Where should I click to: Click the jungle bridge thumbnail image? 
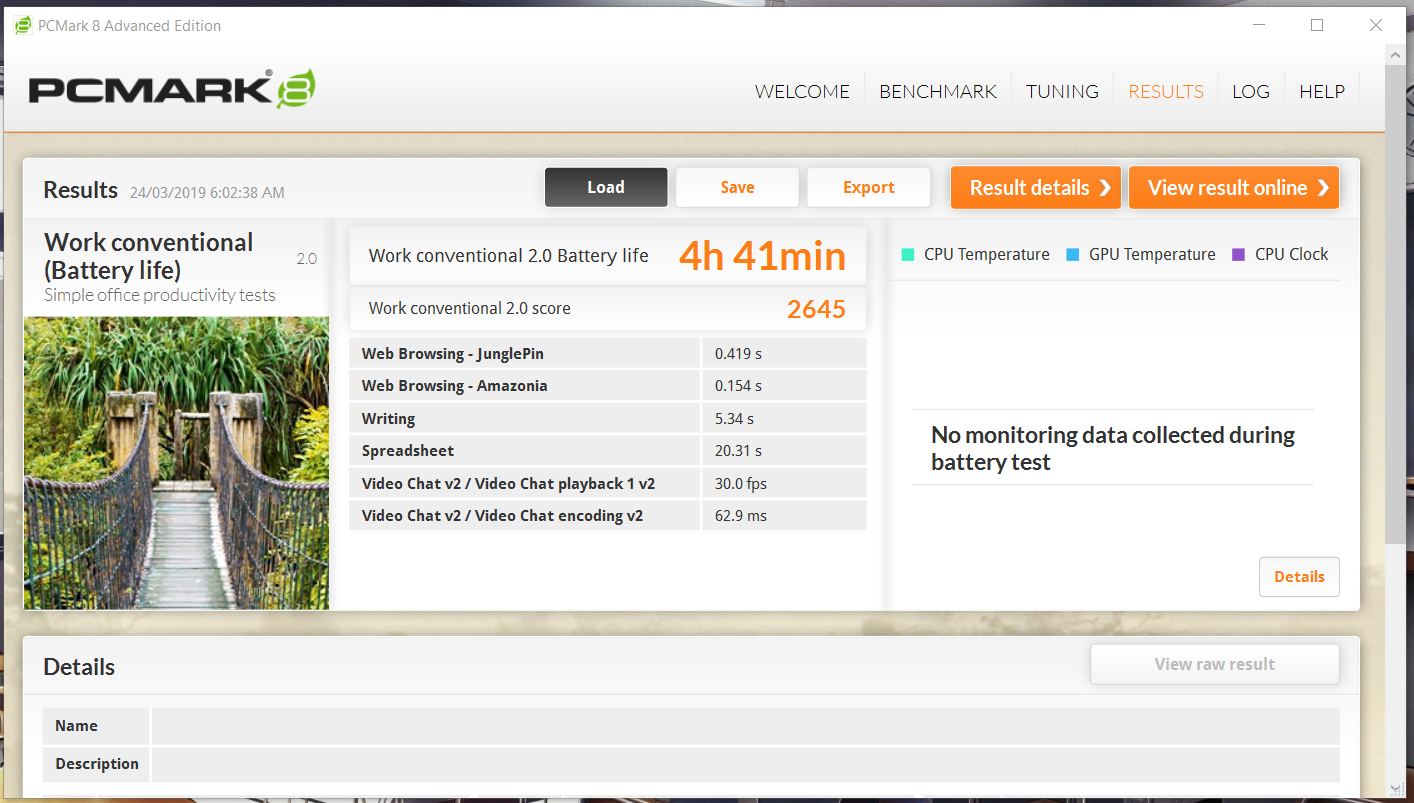pyautogui.click(x=176, y=463)
